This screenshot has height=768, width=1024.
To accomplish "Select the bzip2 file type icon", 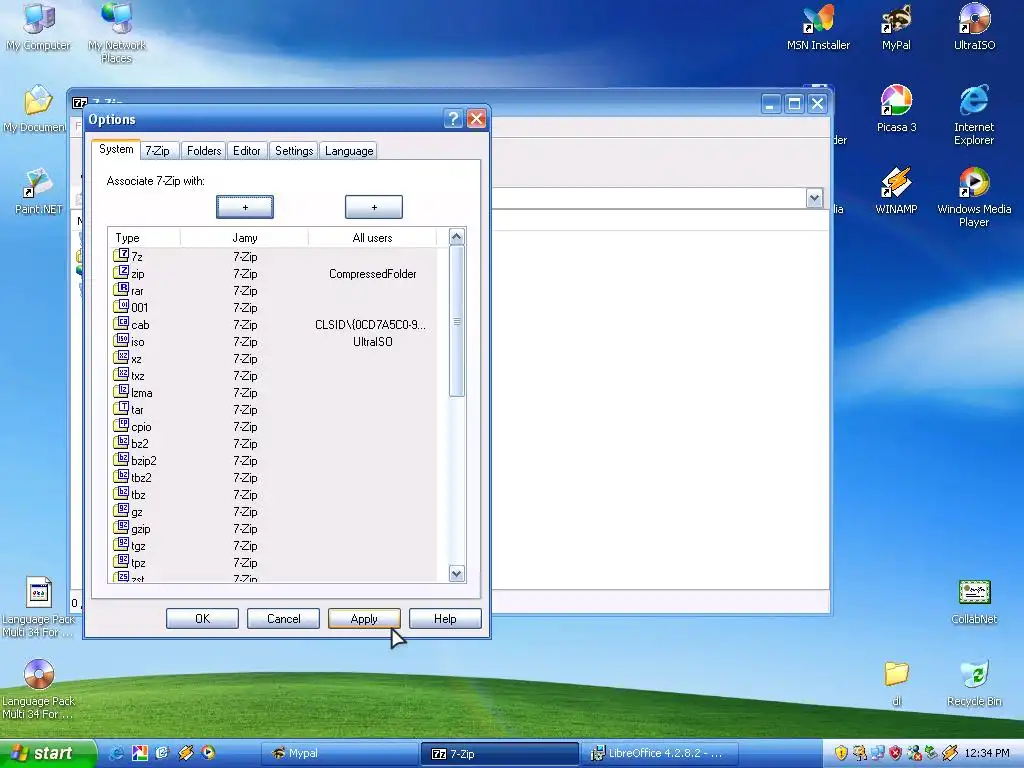I will (x=121, y=460).
